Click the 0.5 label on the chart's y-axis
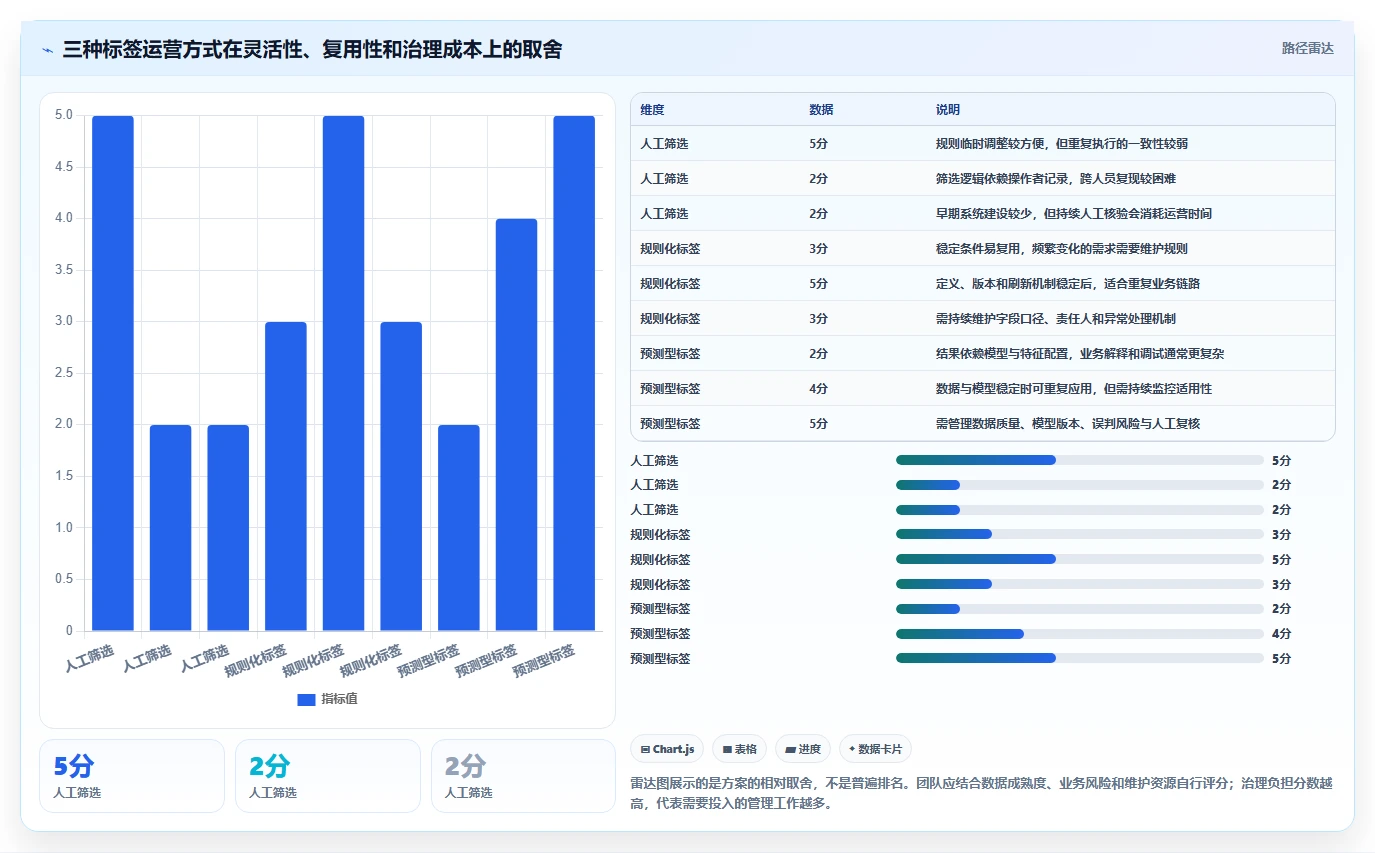 64,579
